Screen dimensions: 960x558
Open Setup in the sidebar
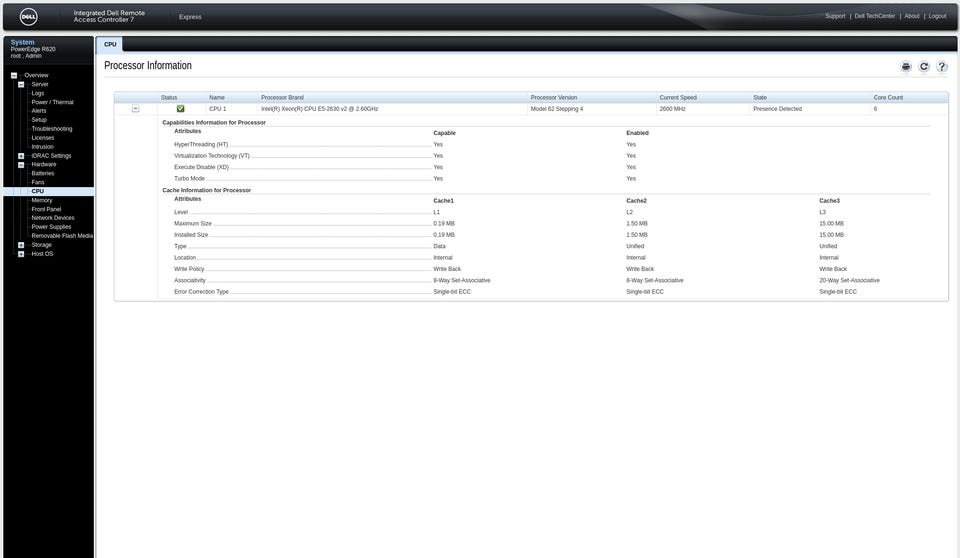tap(39, 120)
